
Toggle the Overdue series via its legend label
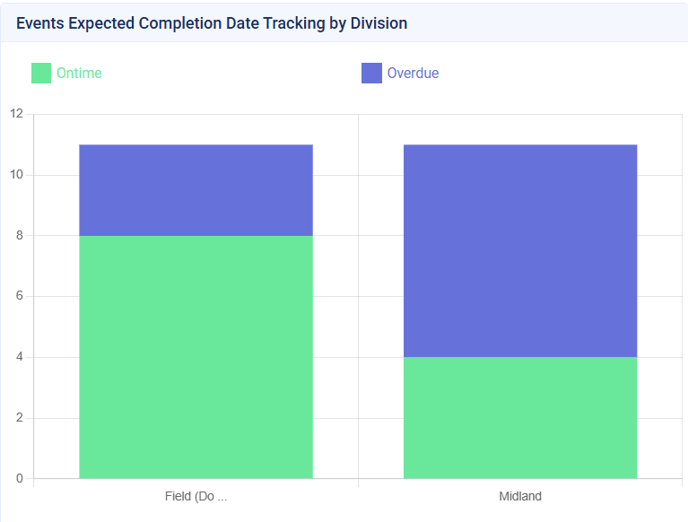coord(413,73)
